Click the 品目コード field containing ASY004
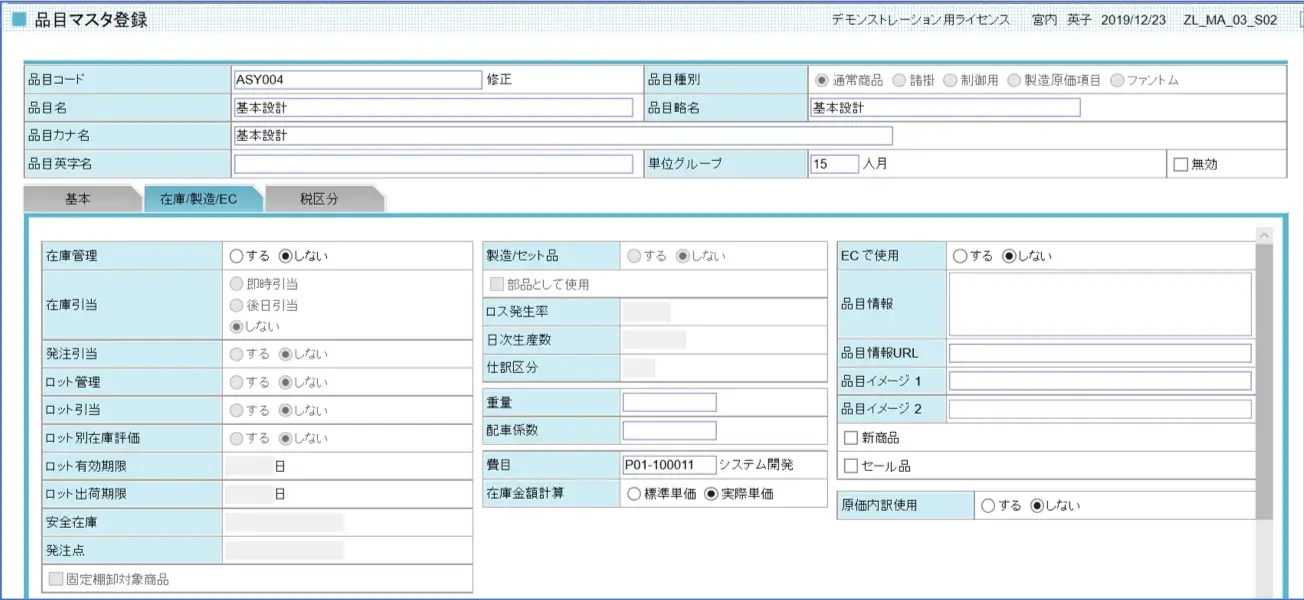This screenshot has height=600, width=1304. [357, 80]
